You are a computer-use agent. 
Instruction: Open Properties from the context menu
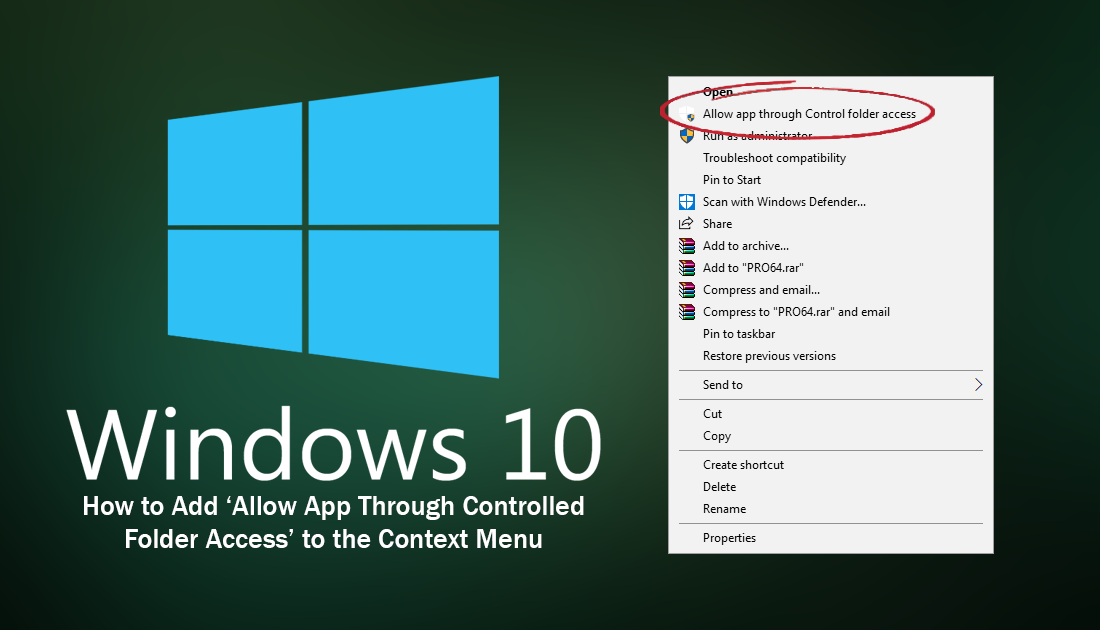(831, 538)
